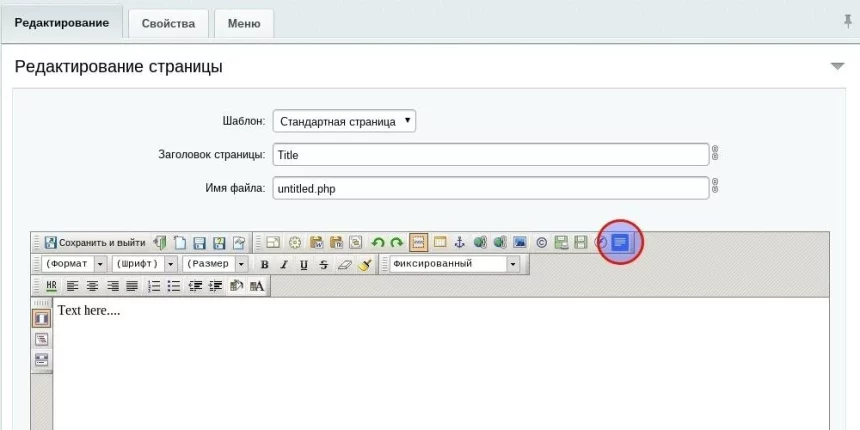Toggle bold formatting

265,265
